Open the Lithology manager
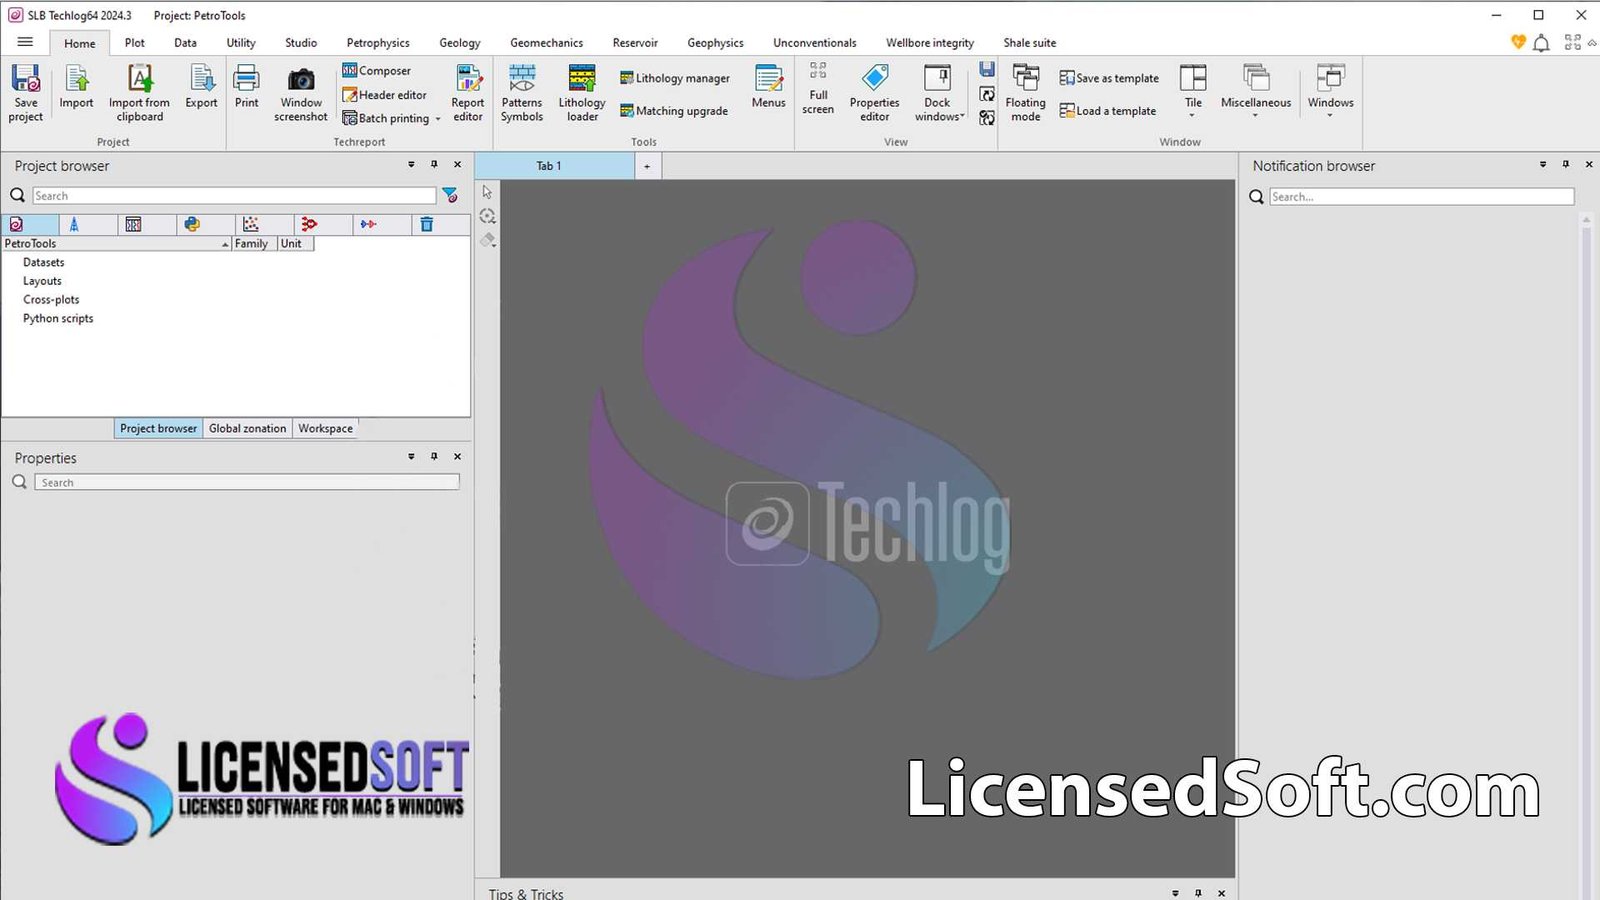The width and height of the screenshot is (1600, 900). (675, 78)
